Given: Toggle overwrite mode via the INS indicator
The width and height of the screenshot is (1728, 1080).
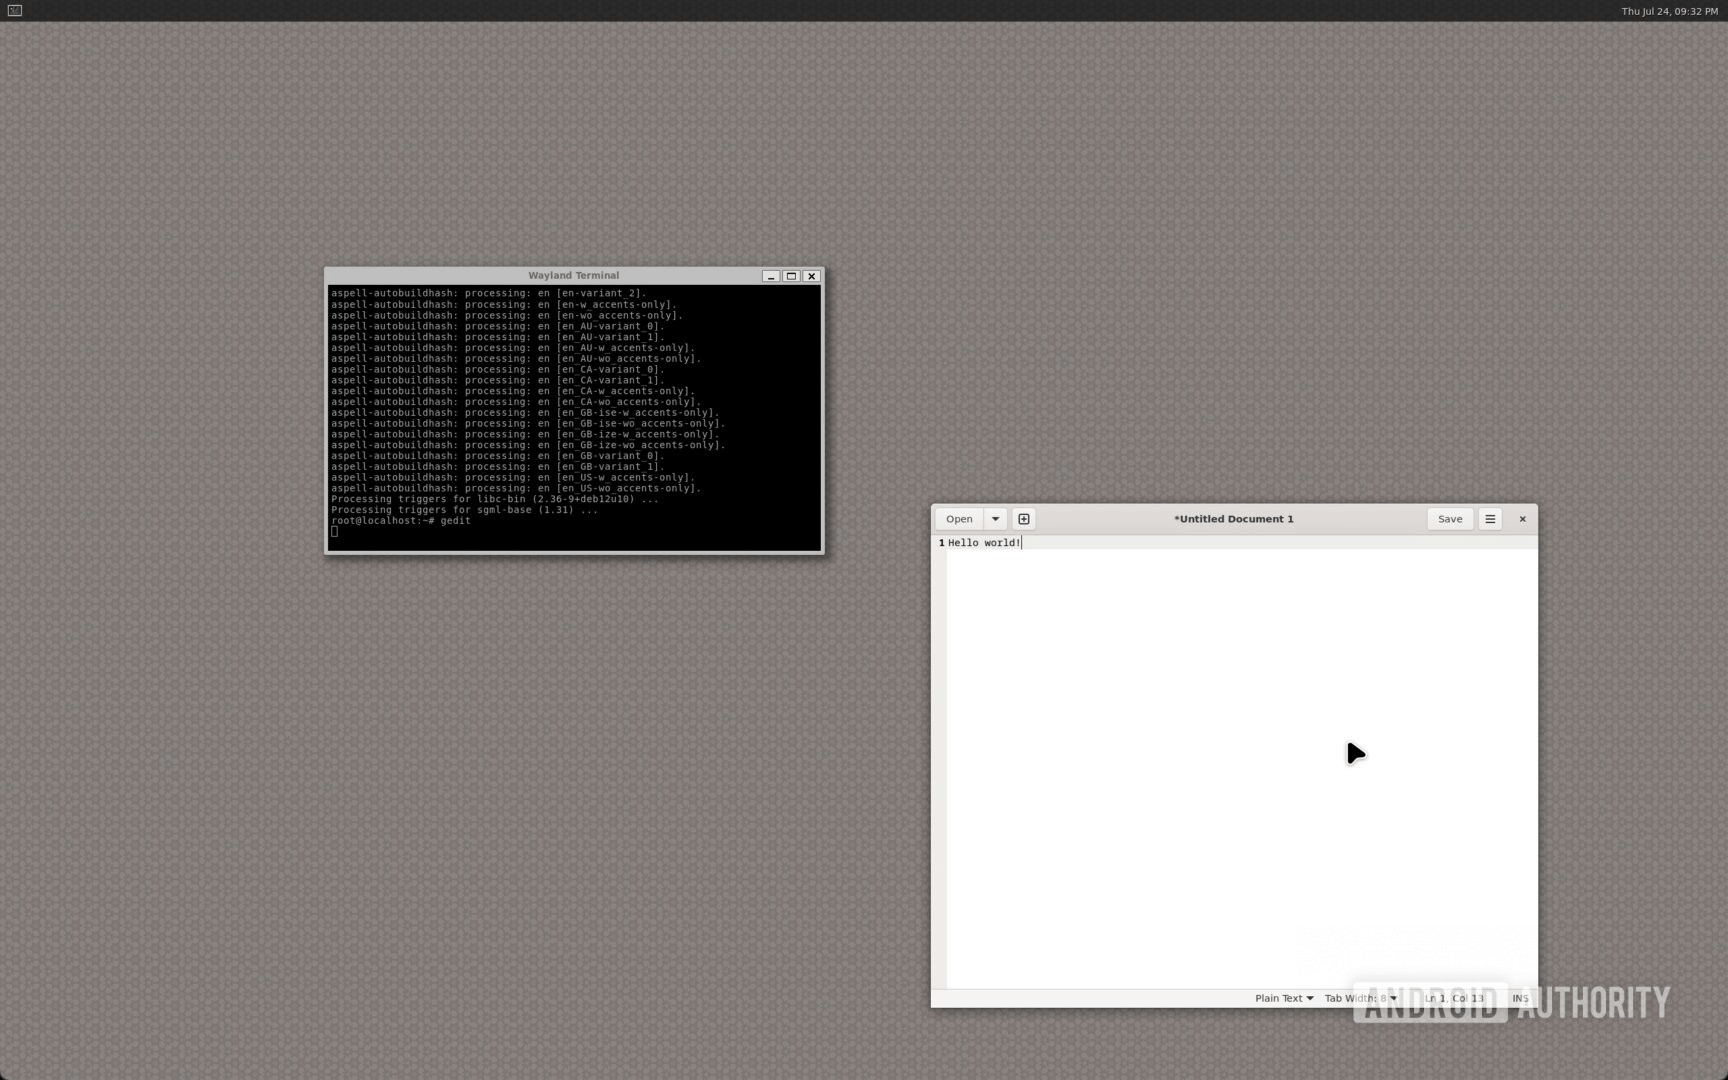Looking at the screenshot, I should pyautogui.click(x=1519, y=998).
